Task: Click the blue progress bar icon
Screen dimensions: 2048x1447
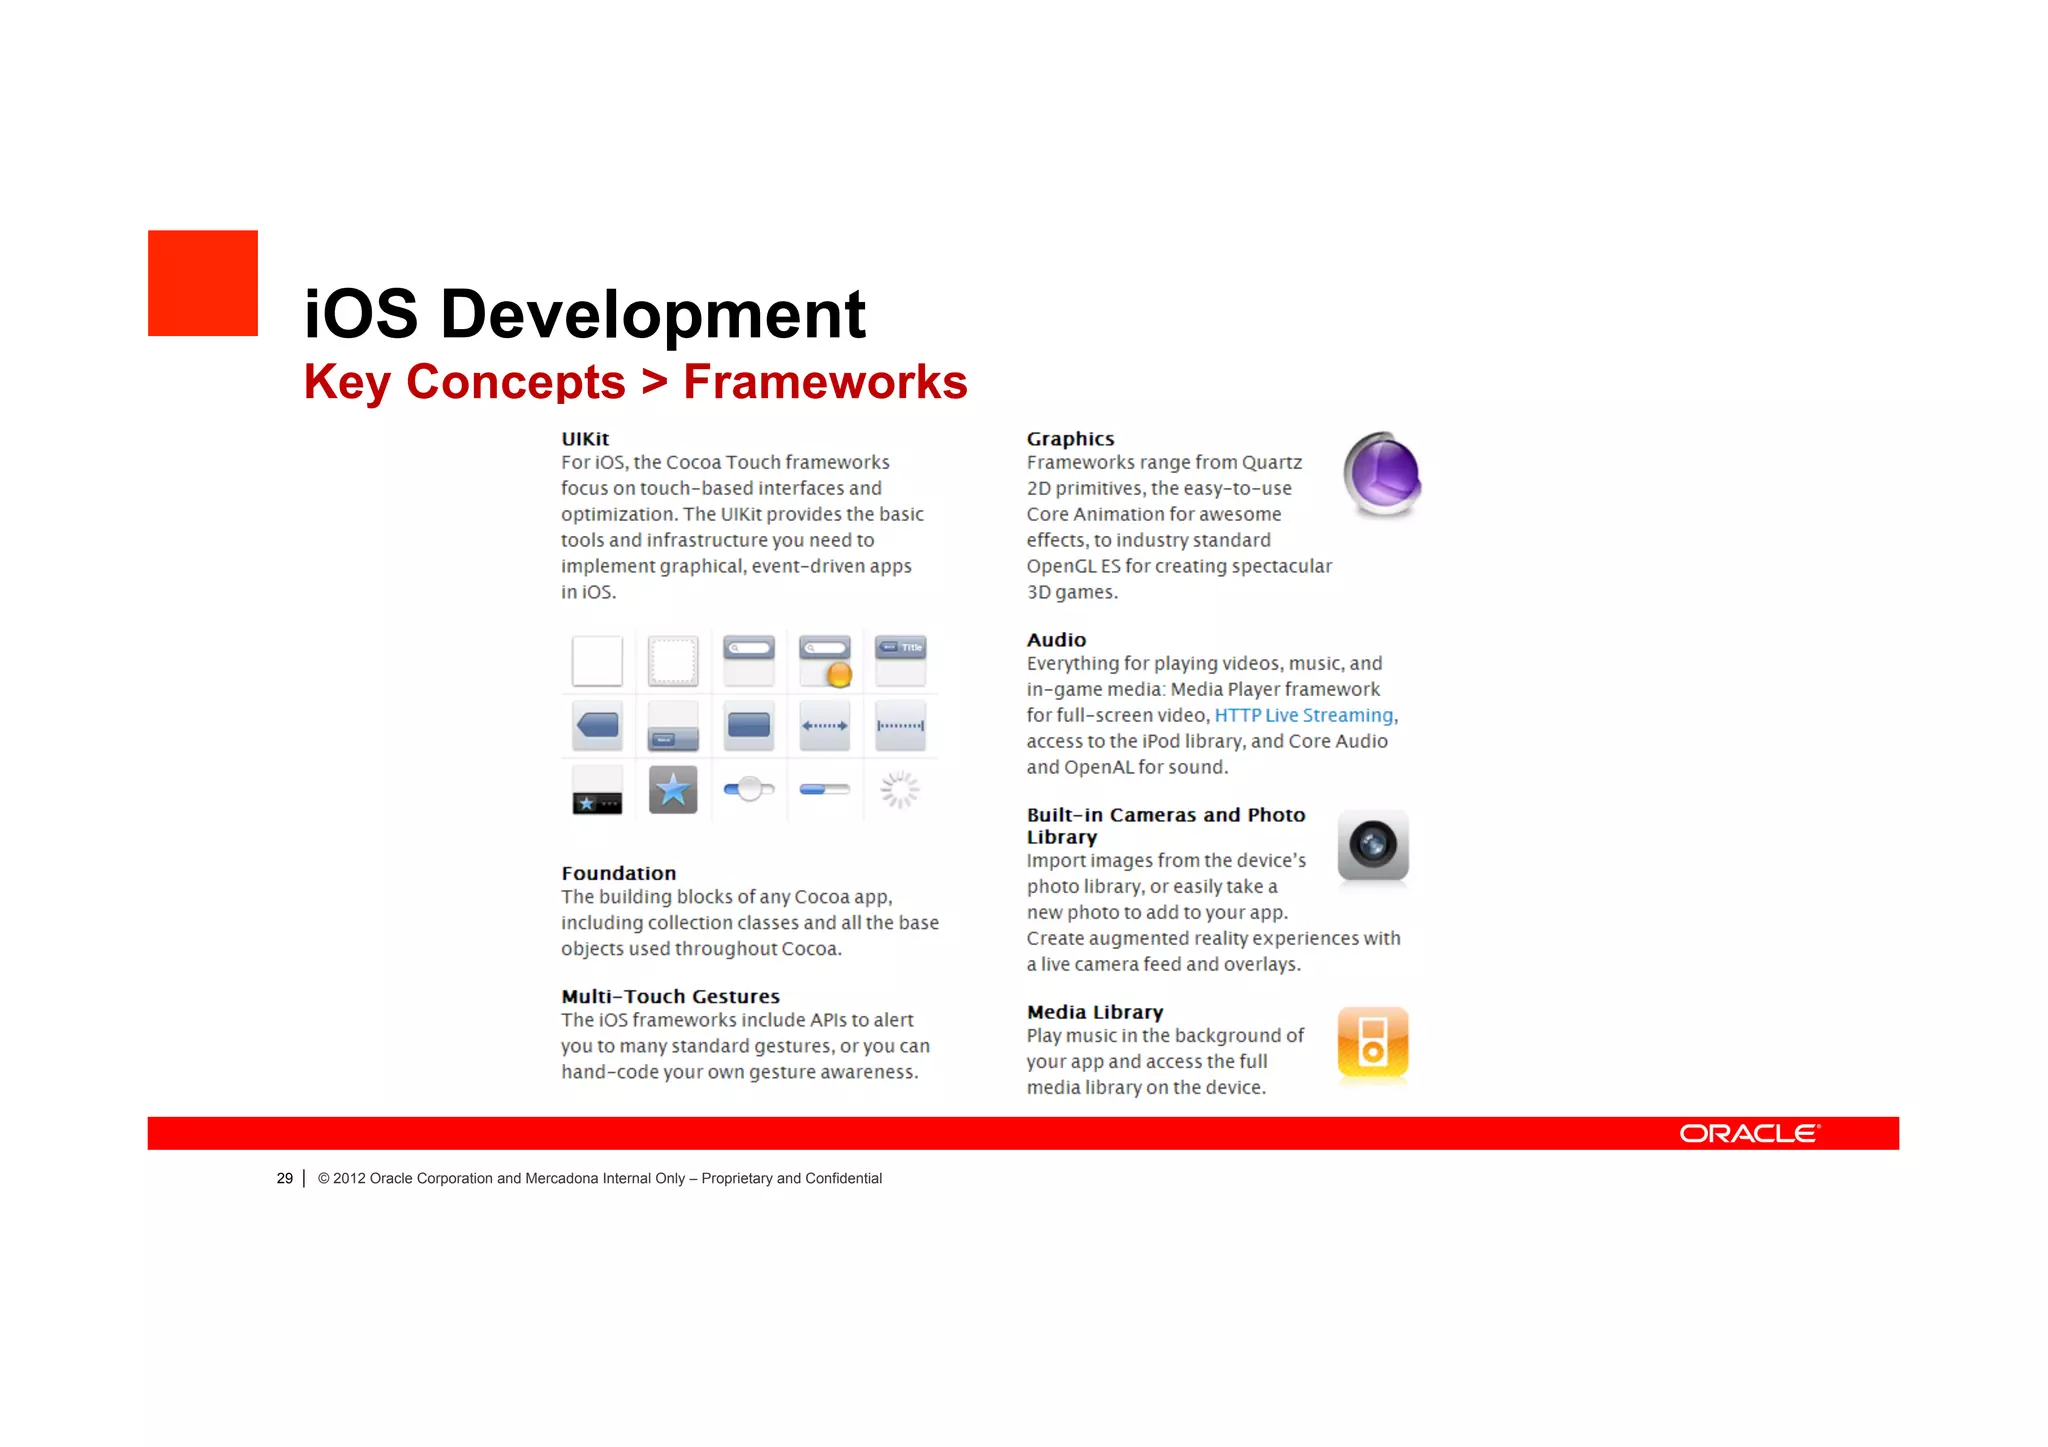Action: [825, 789]
